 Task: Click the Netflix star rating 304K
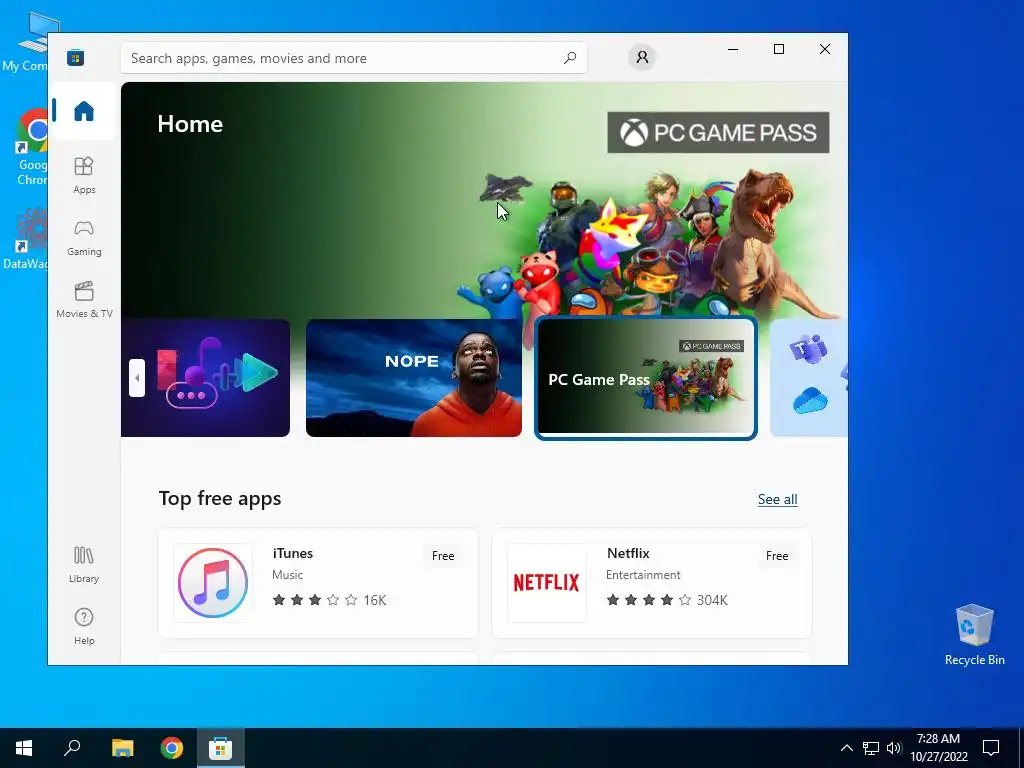pos(667,600)
